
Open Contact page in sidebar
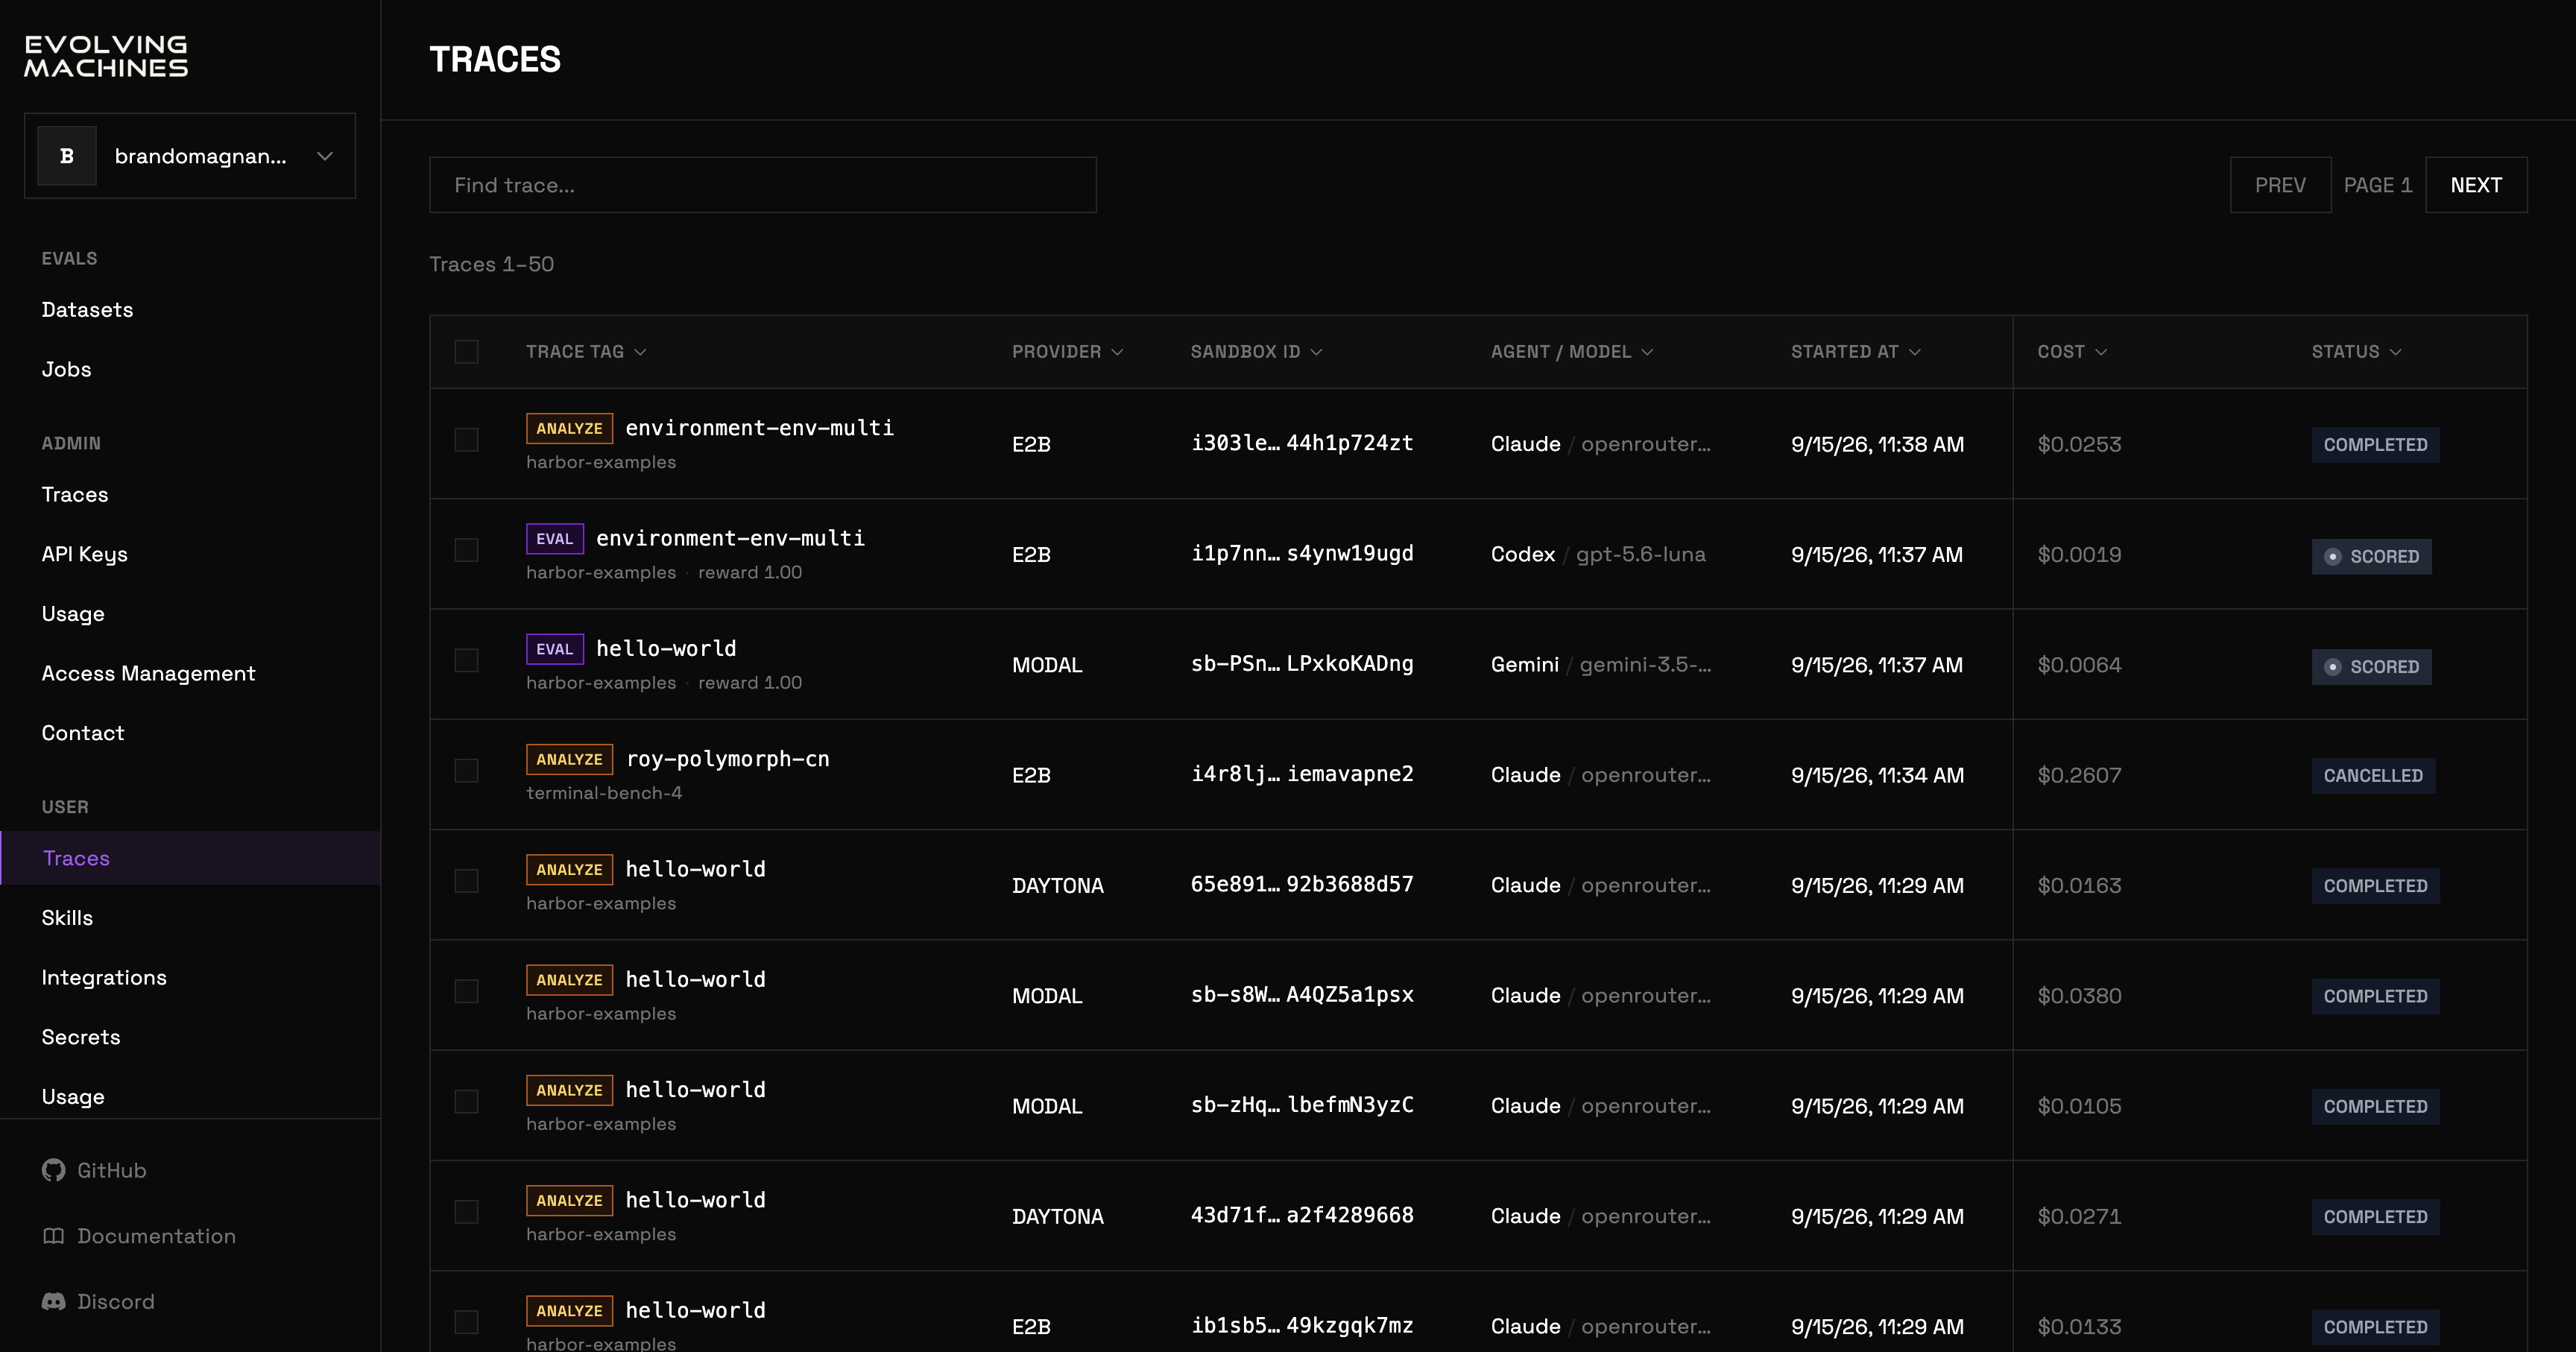coord(83,733)
